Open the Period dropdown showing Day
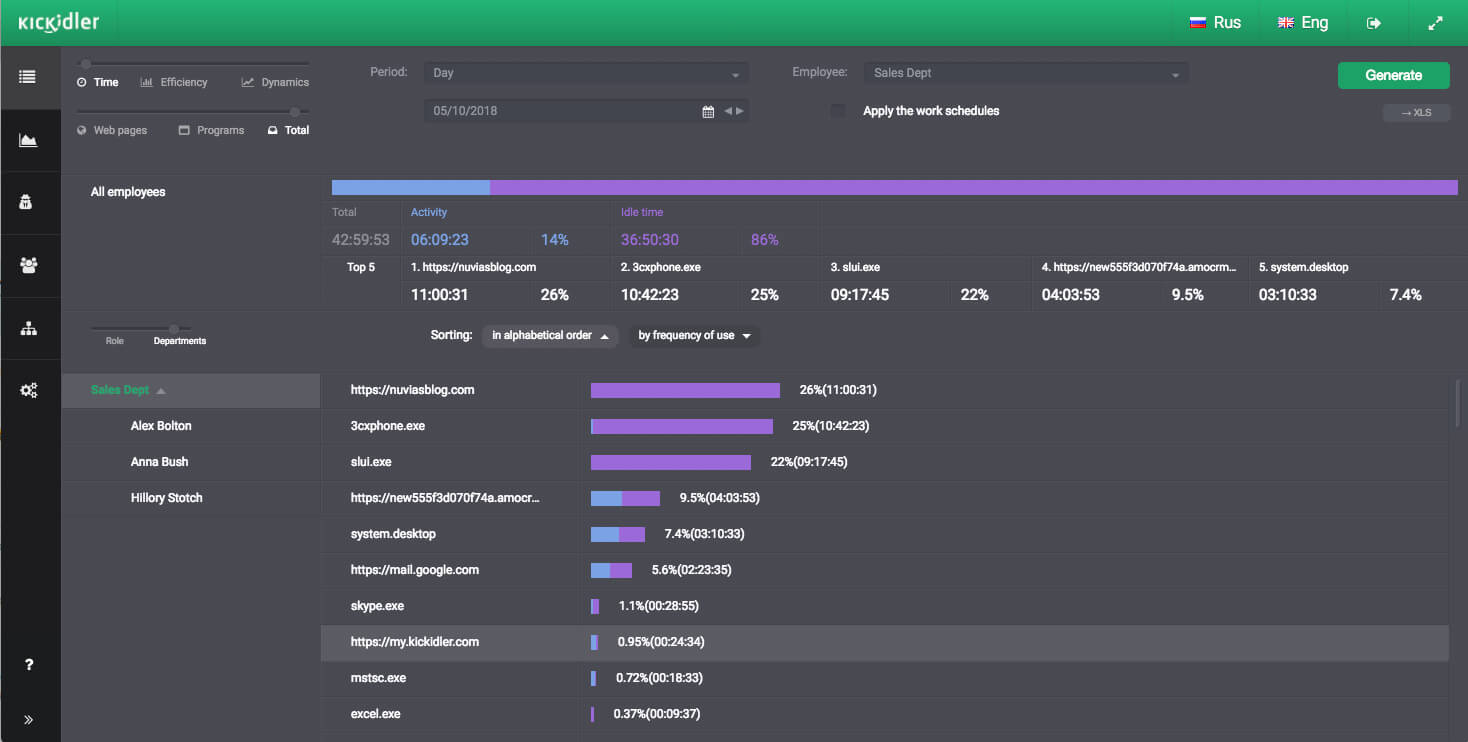 pyautogui.click(x=586, y=73)
